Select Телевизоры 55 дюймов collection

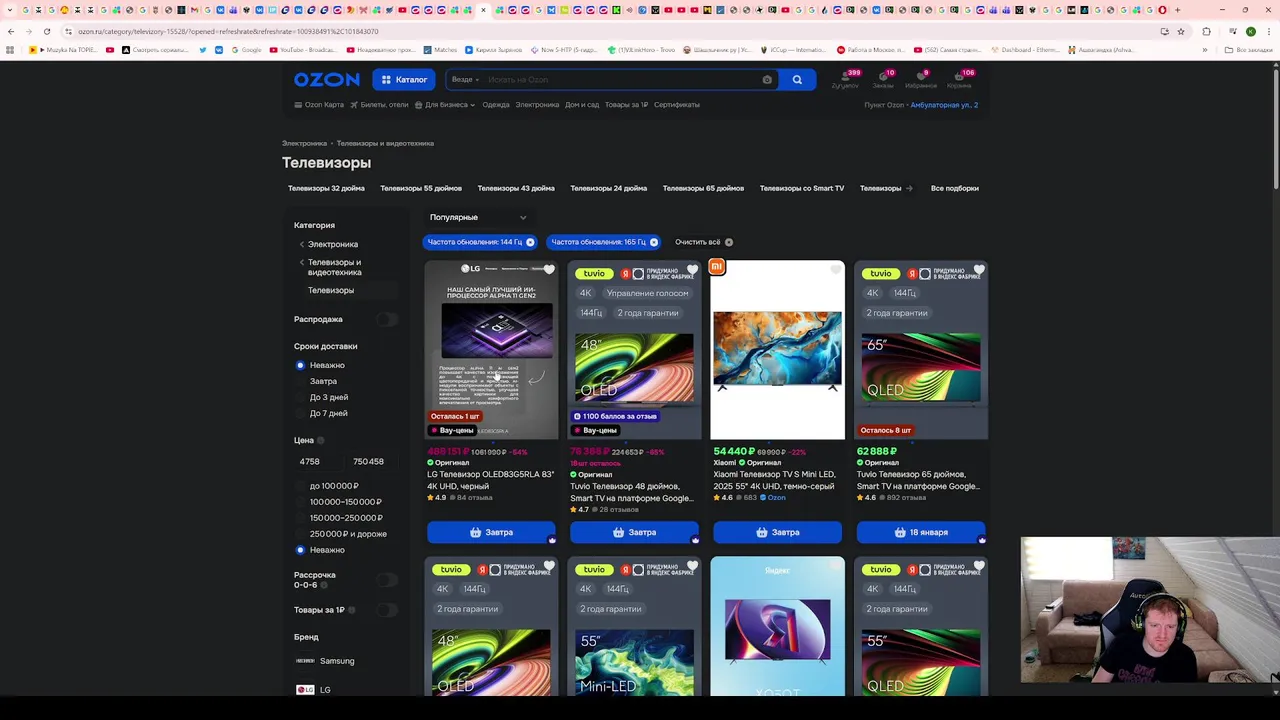pyautogui.click(x=421, y=188)
